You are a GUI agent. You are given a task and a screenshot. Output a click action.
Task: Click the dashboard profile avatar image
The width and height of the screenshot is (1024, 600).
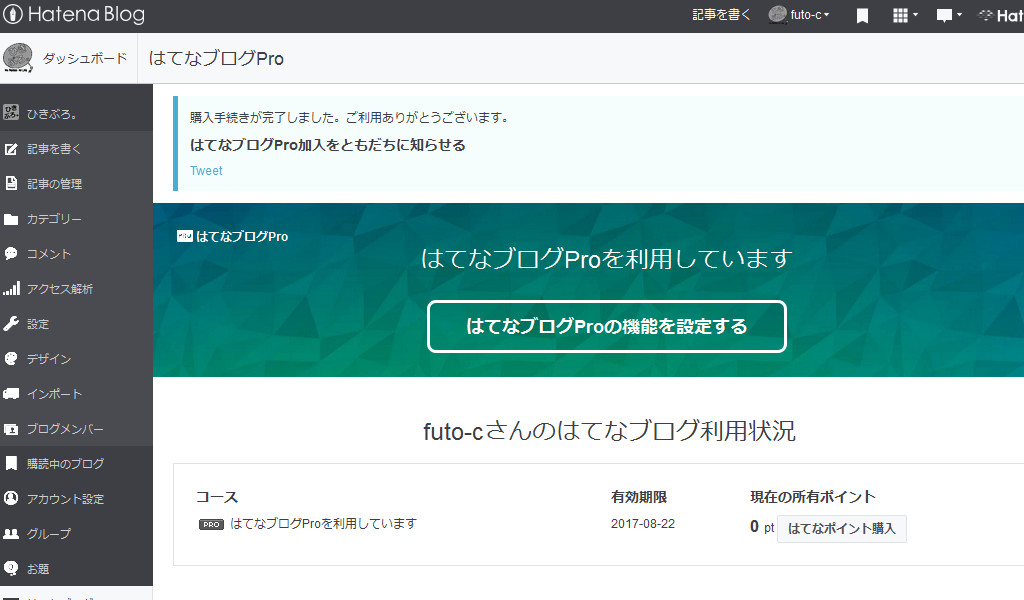pos(18,58)
